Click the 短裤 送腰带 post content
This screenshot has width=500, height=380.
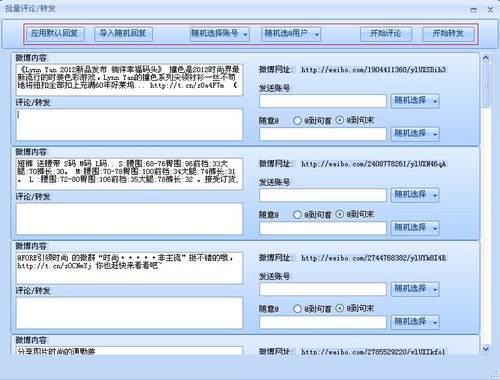[129, 174]
